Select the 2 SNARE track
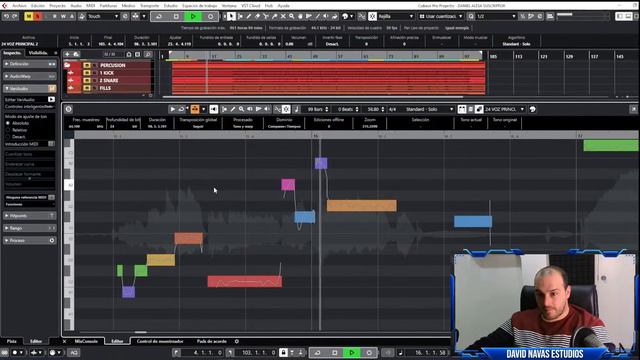 [108, 80]
